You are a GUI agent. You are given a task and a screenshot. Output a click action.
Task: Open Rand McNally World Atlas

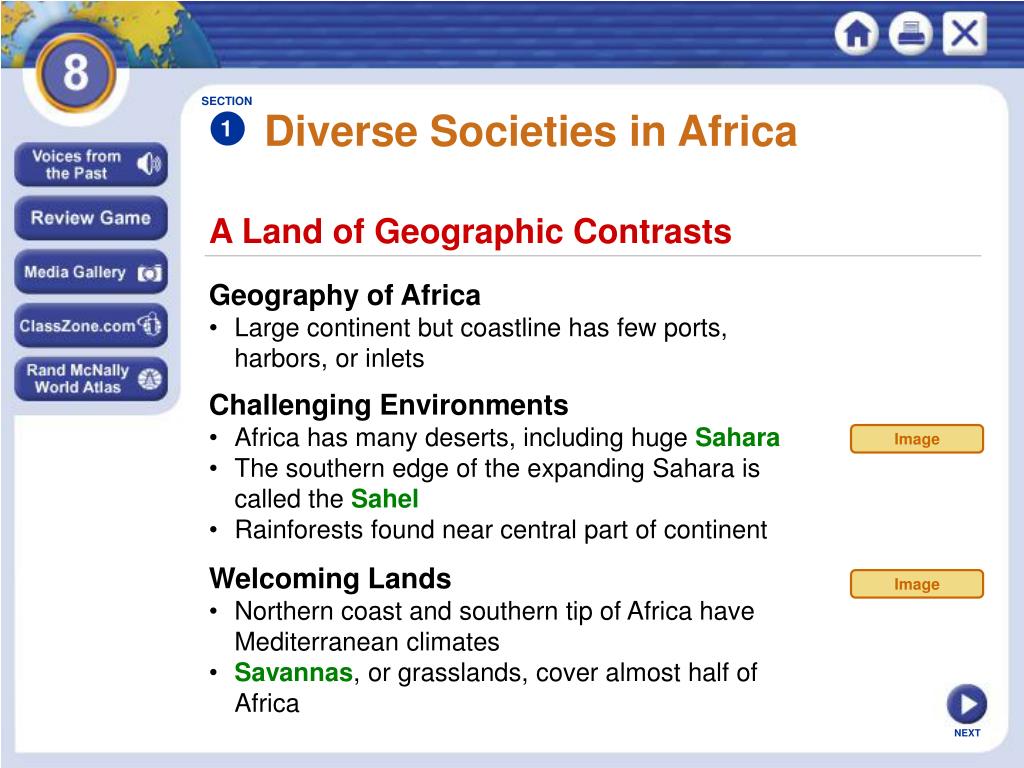tap(91, 379)
